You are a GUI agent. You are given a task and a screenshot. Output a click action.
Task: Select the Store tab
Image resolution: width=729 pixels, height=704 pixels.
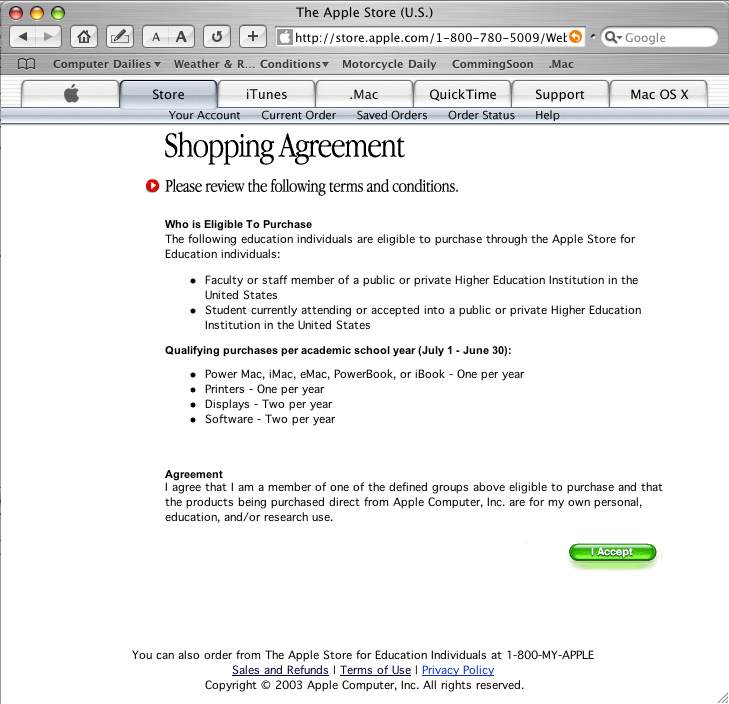point(168,94)
